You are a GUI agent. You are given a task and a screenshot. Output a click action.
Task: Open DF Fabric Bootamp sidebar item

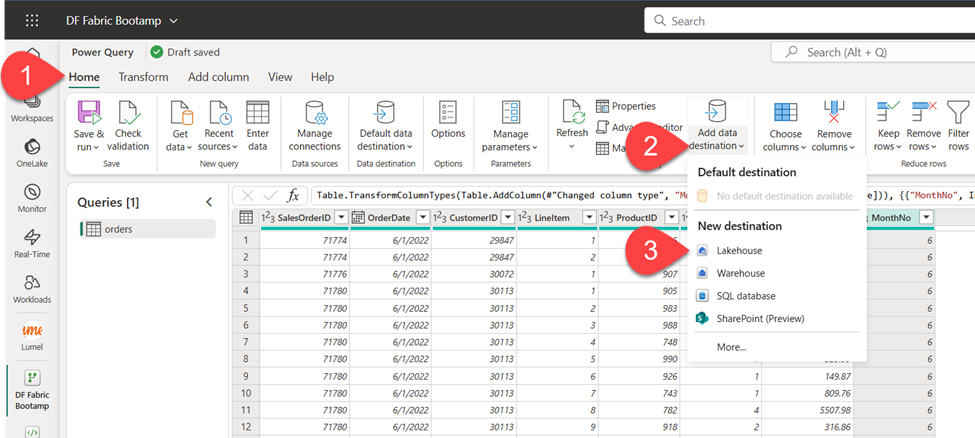(32, 389)
